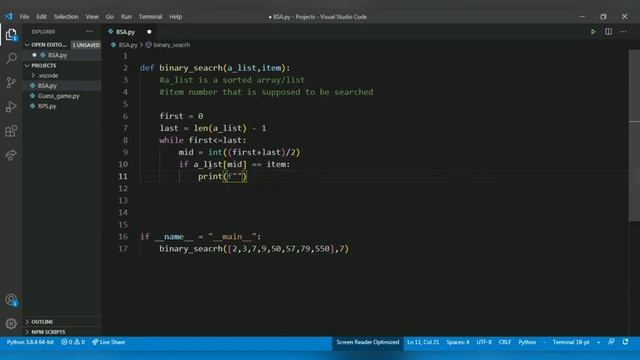Open the Edit menu
Image resolution: width=640 pixels, height=360 pixels.
(41, 17)
